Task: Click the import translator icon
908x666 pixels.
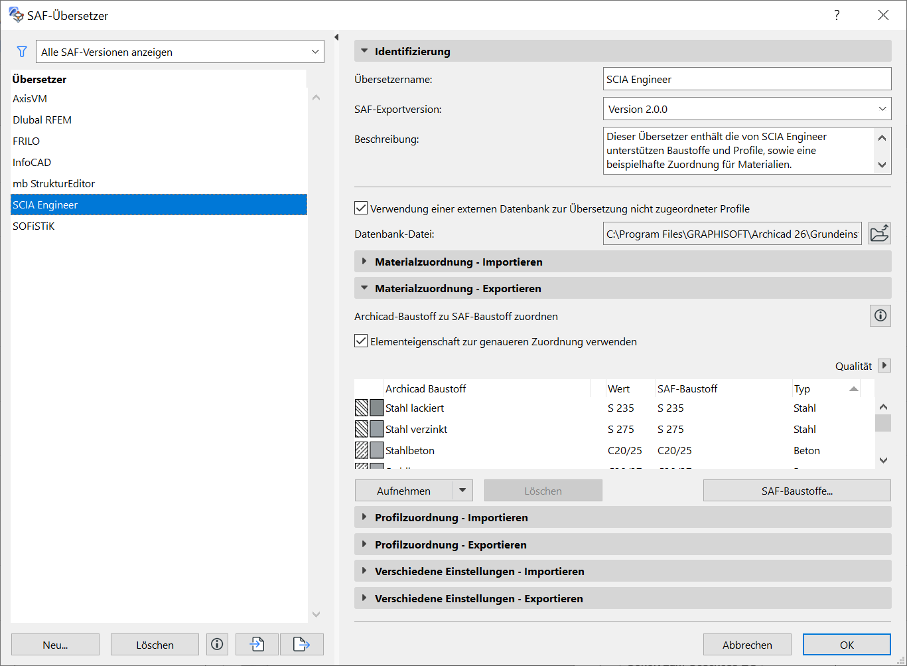Action: point(257,644)
